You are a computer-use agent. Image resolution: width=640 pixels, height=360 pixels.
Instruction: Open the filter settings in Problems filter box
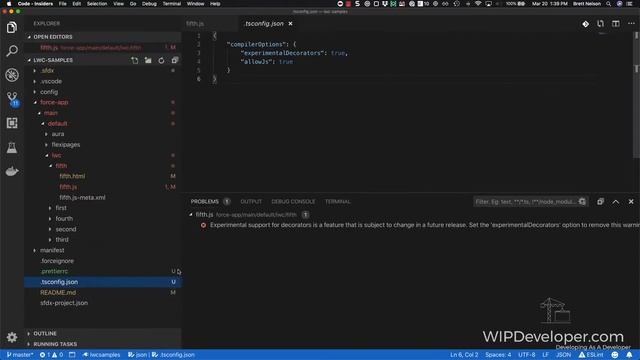(x=582, y=202)
